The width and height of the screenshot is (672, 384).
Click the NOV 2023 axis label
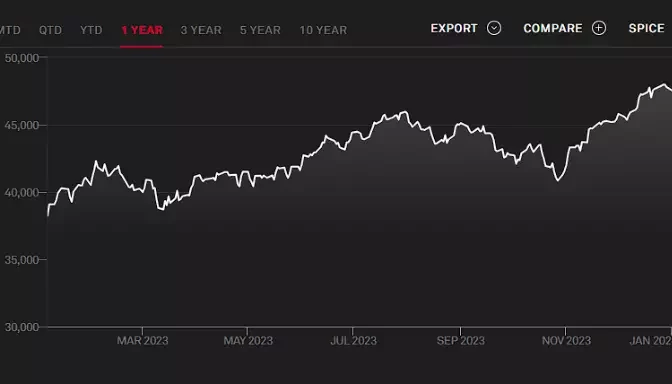566,341
